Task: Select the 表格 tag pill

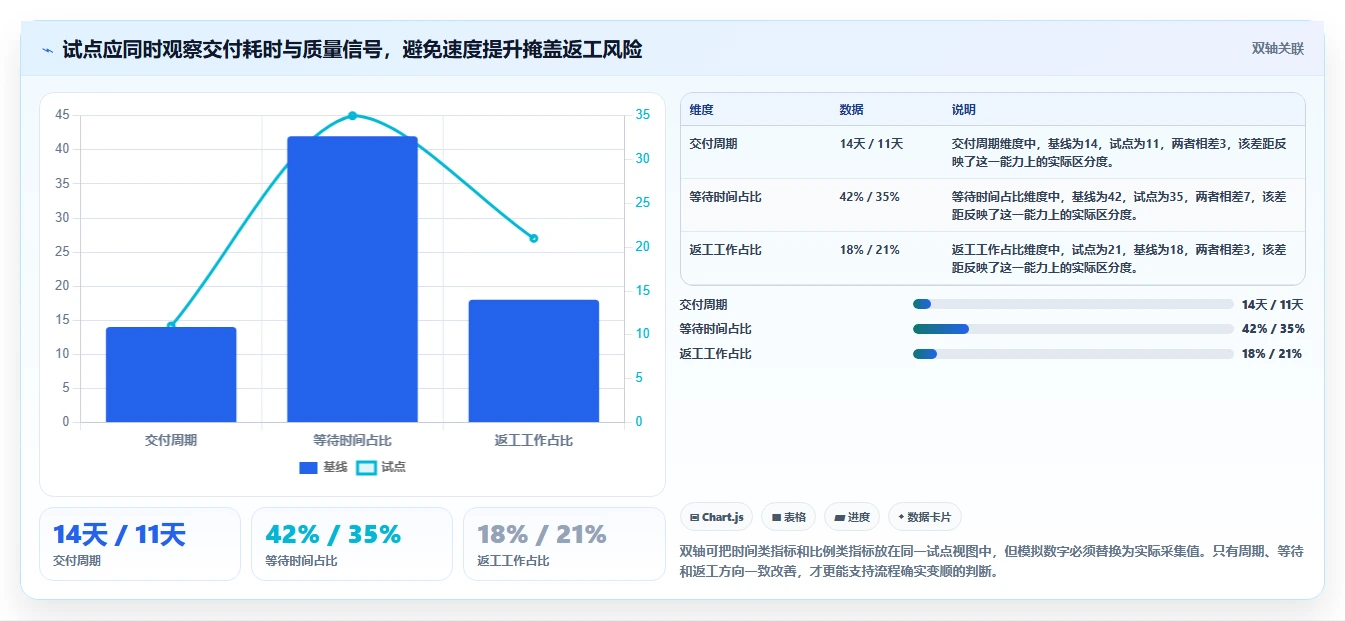Action: pos(788,517)
